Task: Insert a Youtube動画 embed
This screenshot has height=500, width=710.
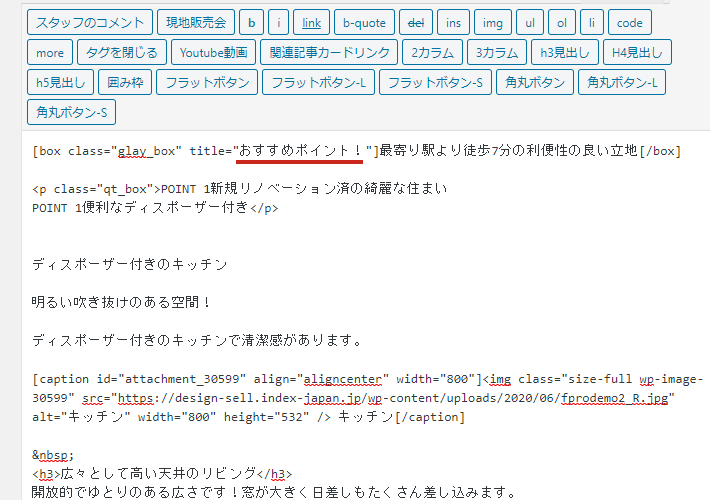Action: [215, 53]
